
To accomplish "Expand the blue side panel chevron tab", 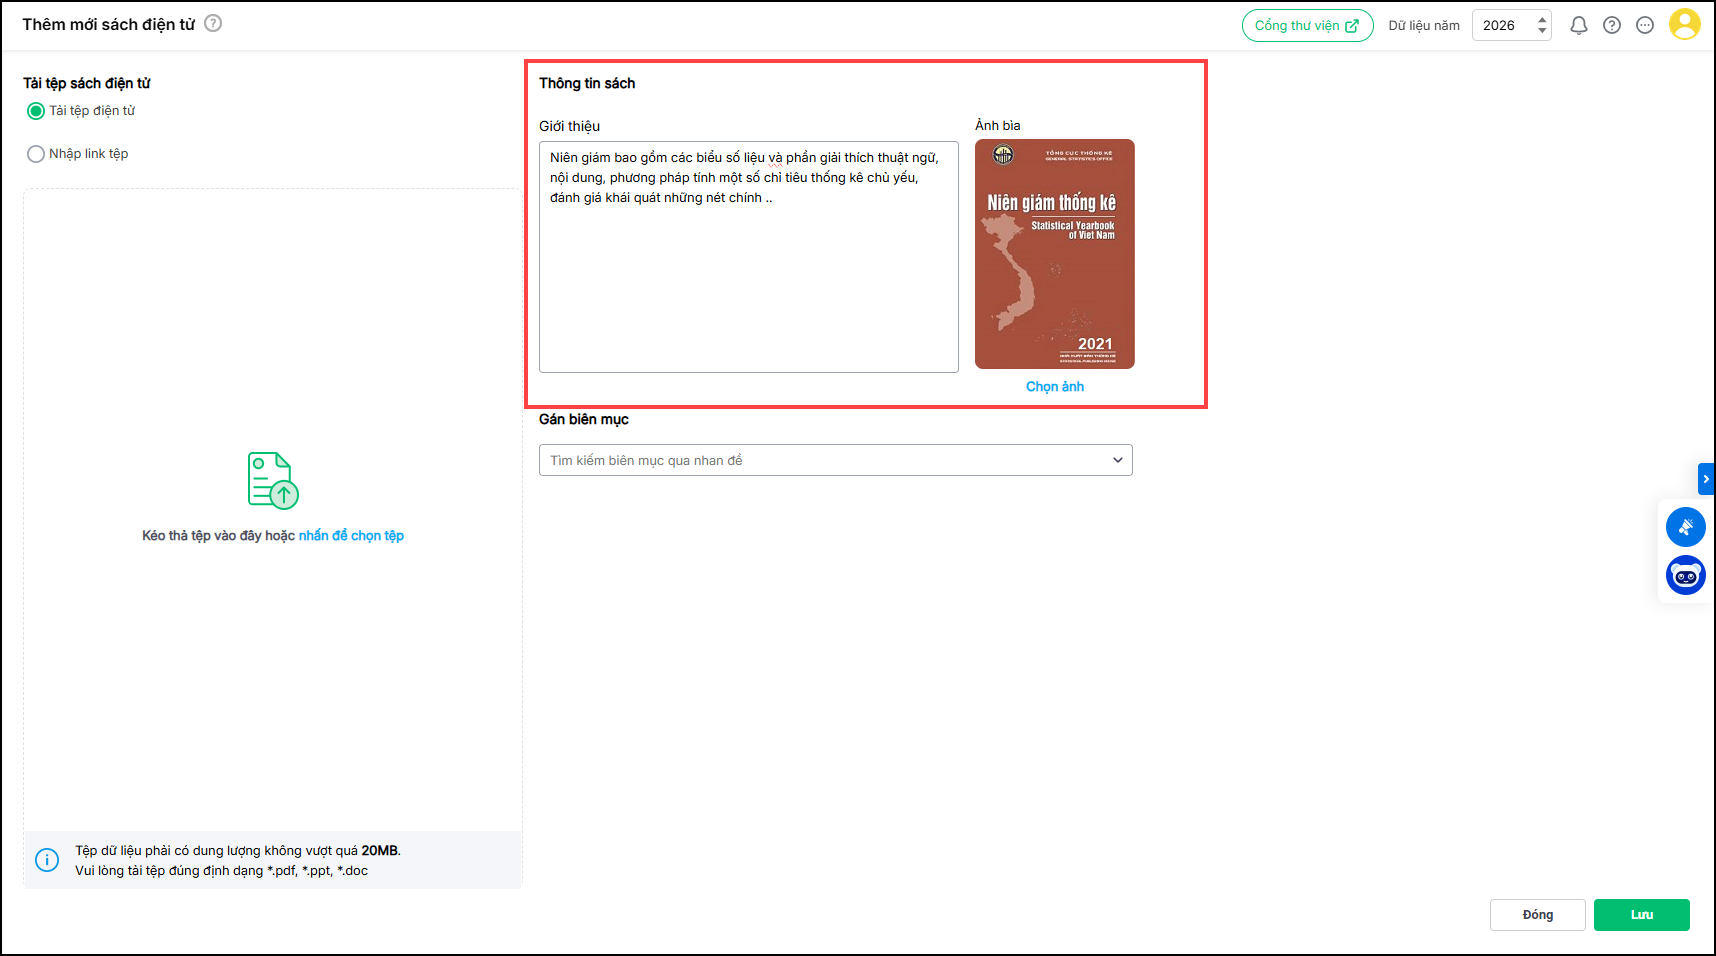I will 1706,479.
